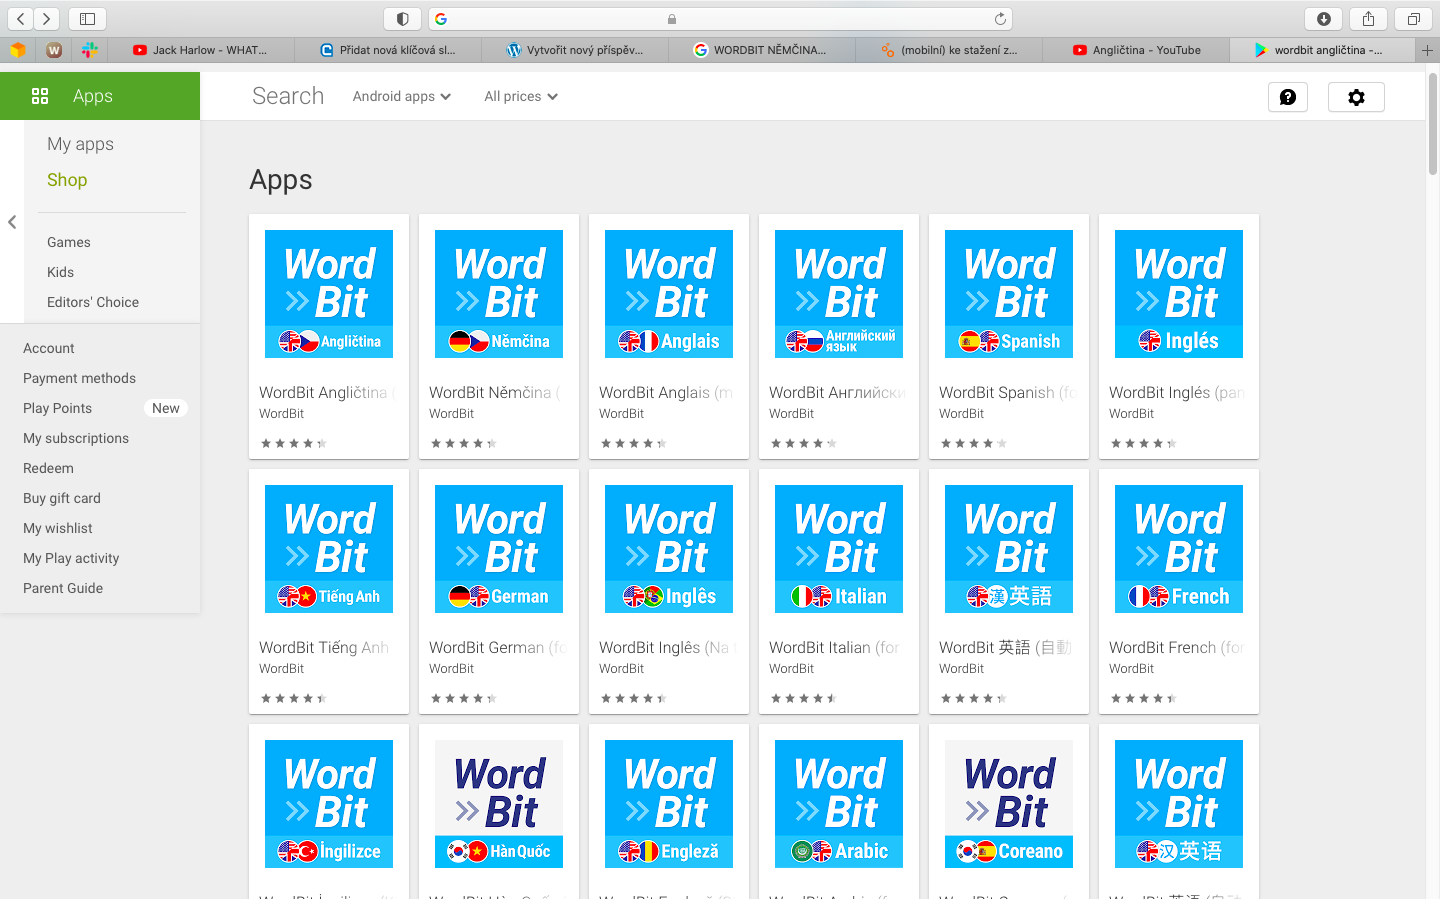
Task: Click the Search heading text
Action: (288, 96)
